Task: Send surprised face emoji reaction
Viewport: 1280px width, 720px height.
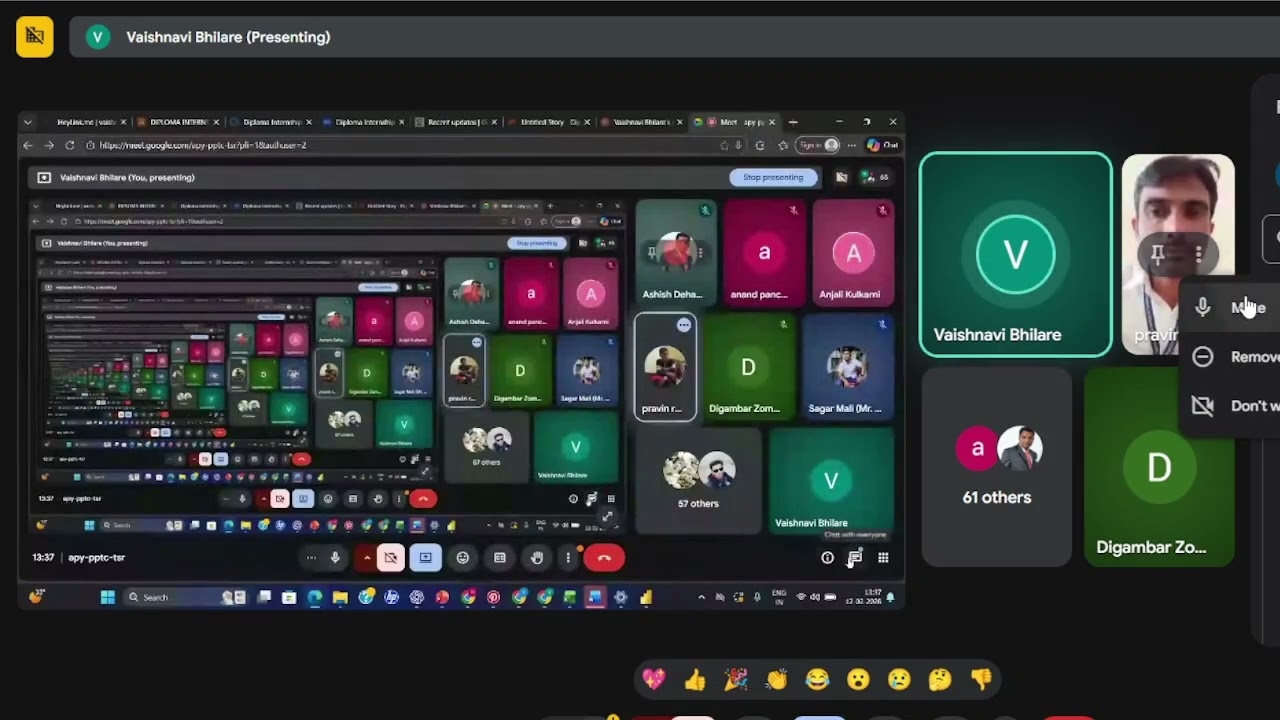Action: pos(858,680)
